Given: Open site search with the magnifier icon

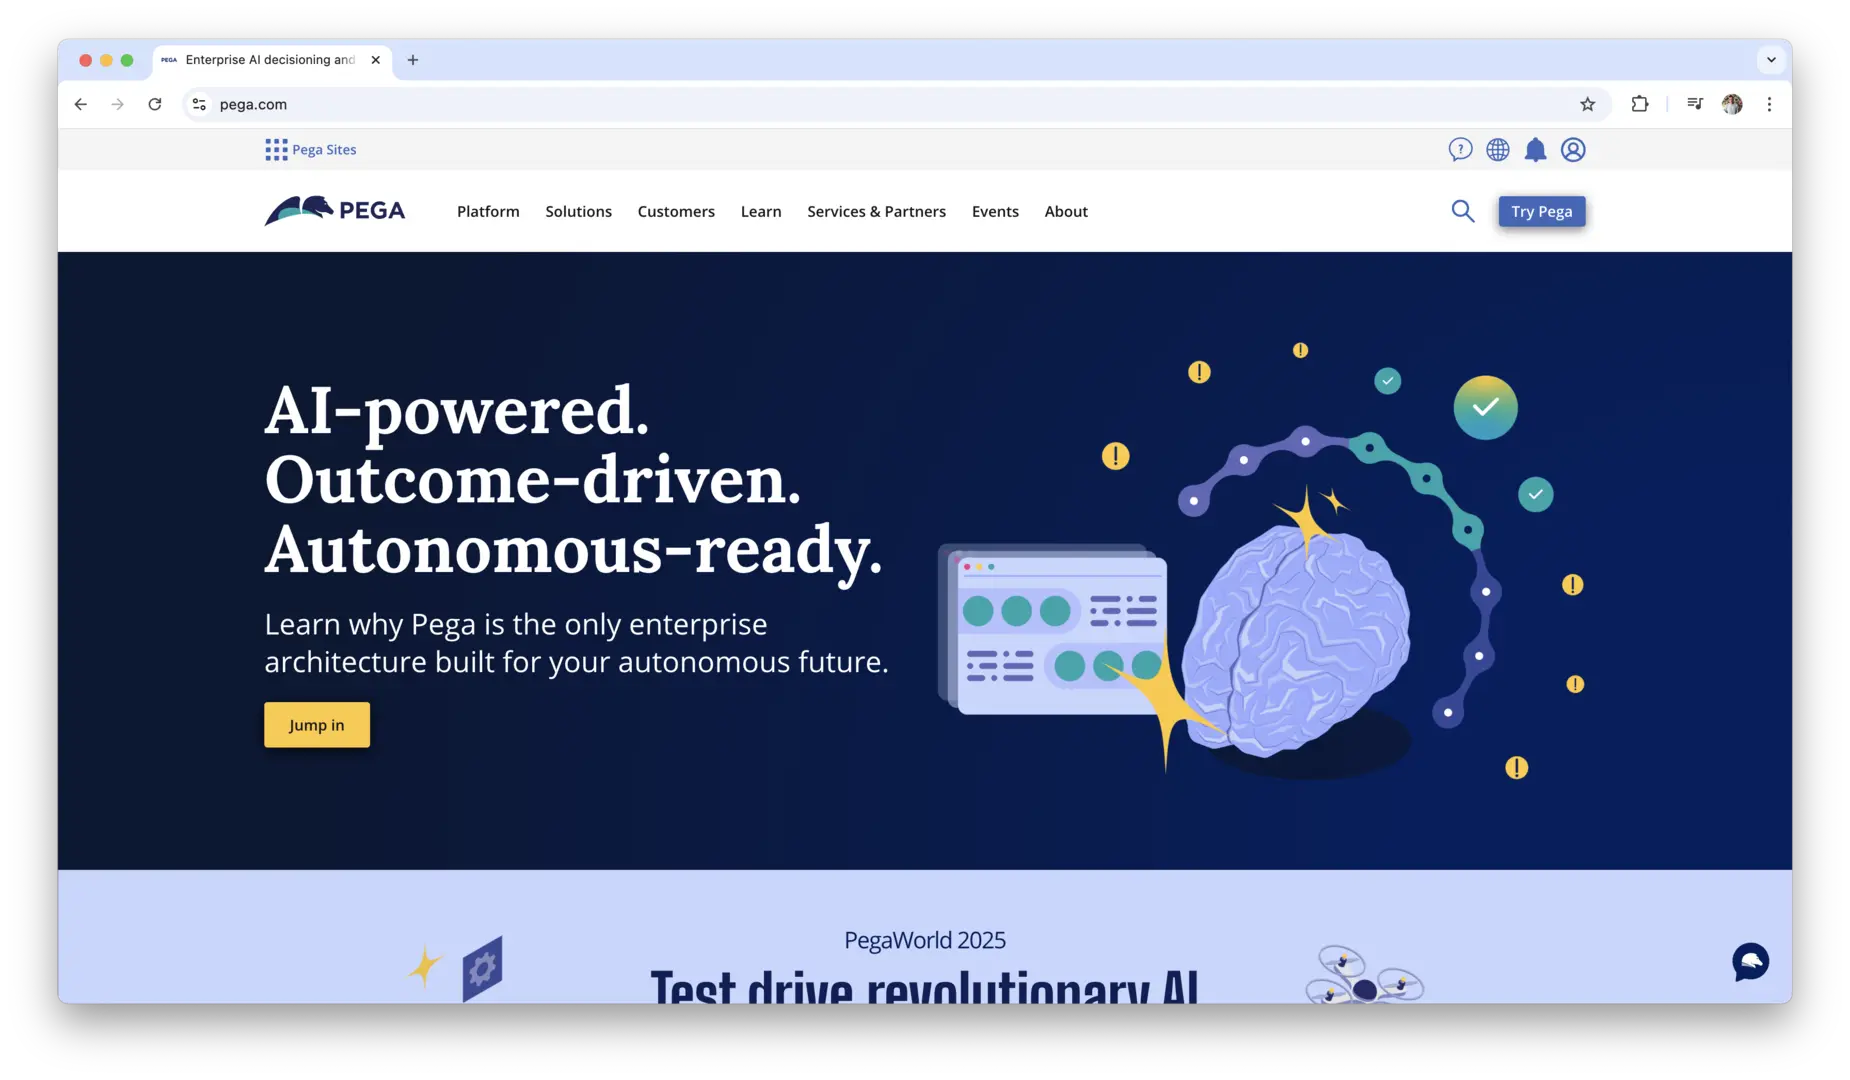Looking at the screenshot, I should coord(1463,211).
